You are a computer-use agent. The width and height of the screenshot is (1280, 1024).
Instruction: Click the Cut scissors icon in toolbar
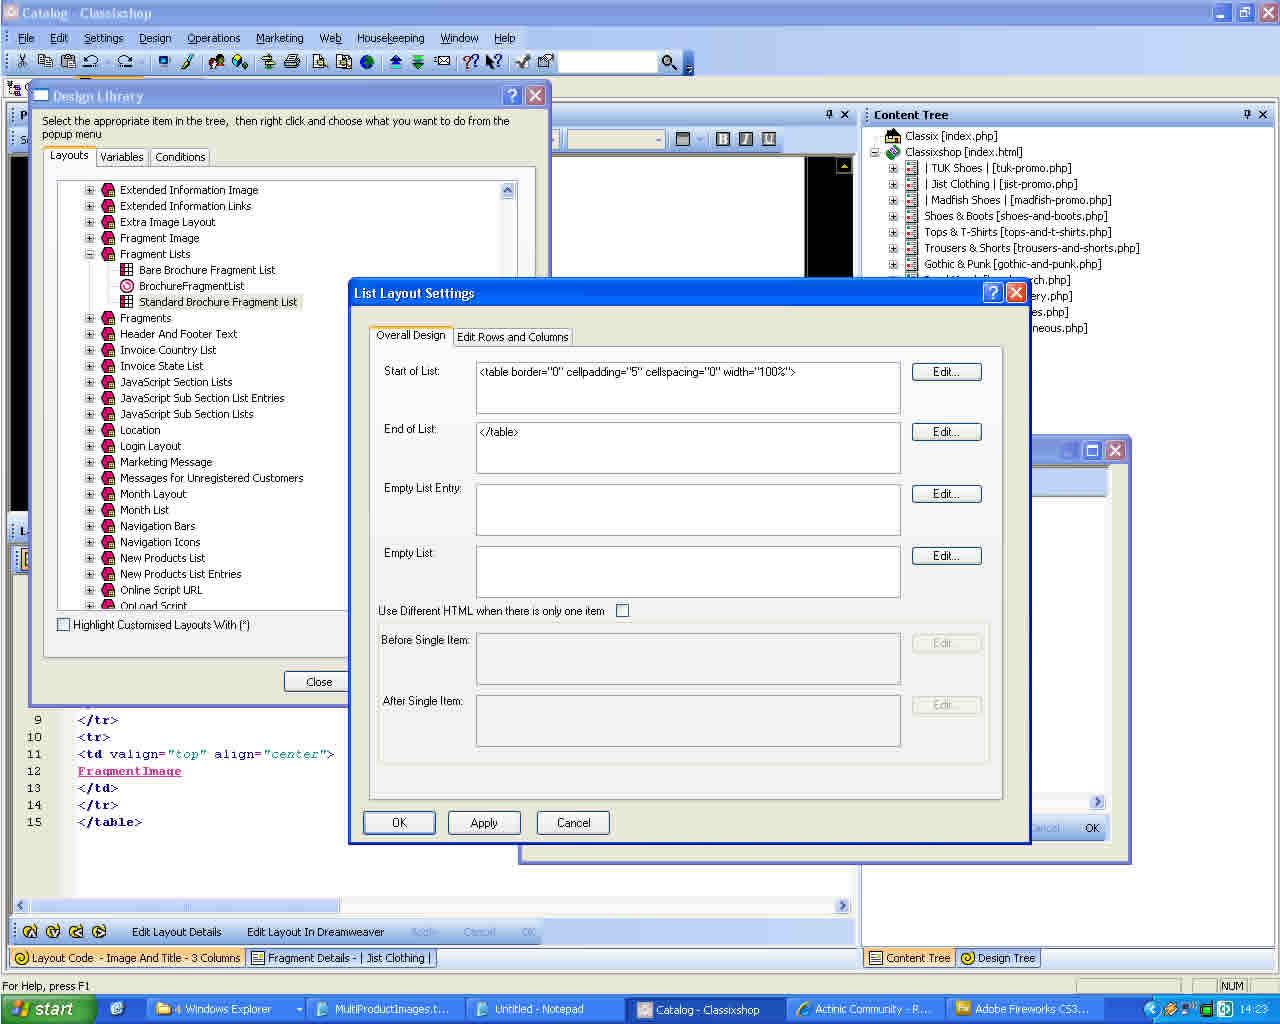[x=22, y=62]
